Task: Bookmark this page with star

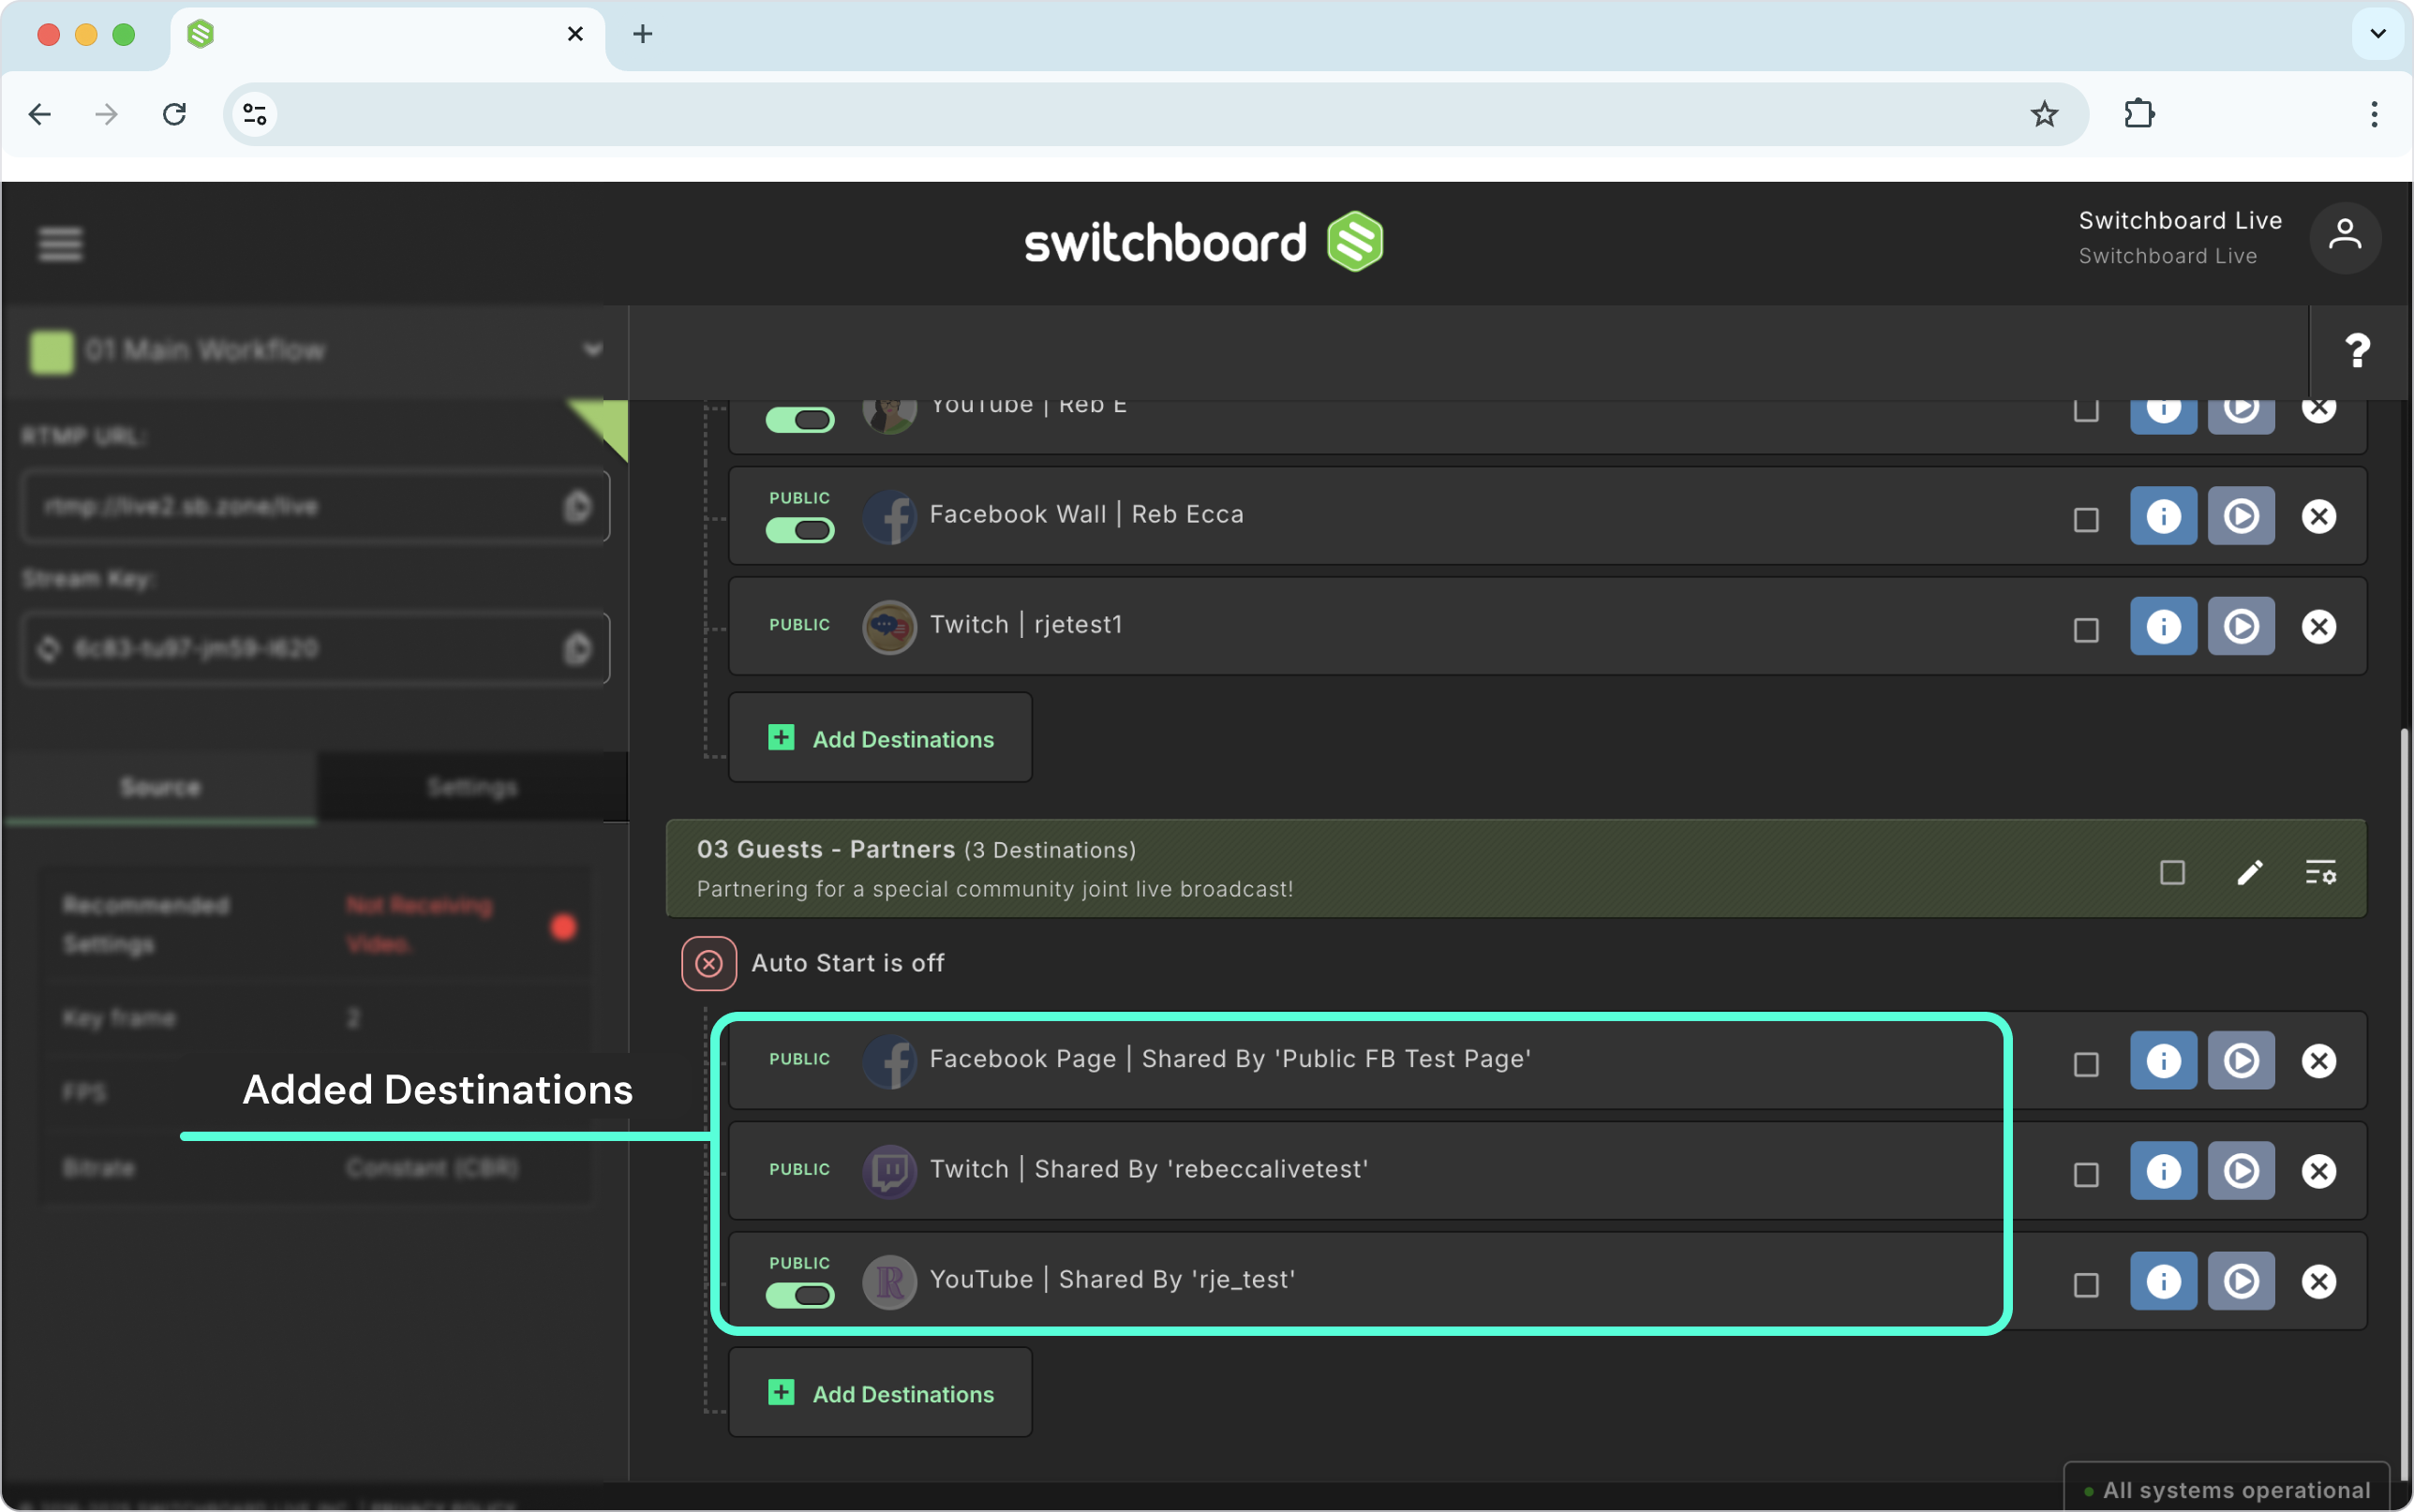Action: [2043, 114]
